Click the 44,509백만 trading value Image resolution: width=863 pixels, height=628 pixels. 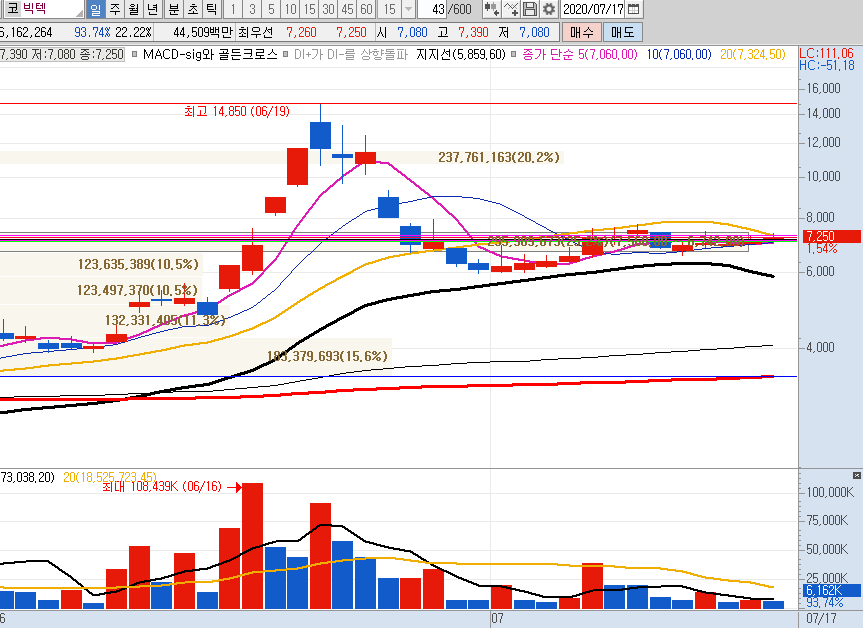tap(203, 32)
